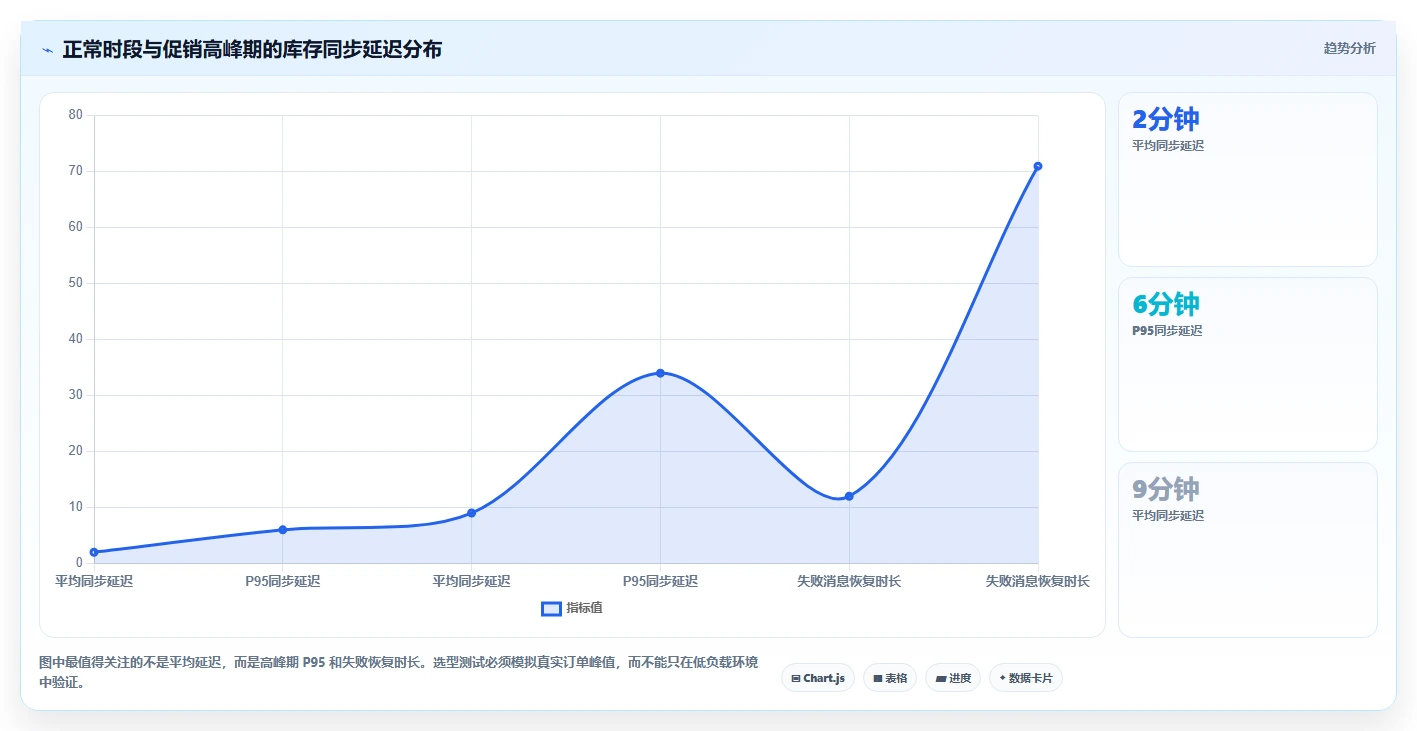This screenshot has height=731, width=1417.
Task: Click the blue legend color box
Action: click(x=551, y=608)
